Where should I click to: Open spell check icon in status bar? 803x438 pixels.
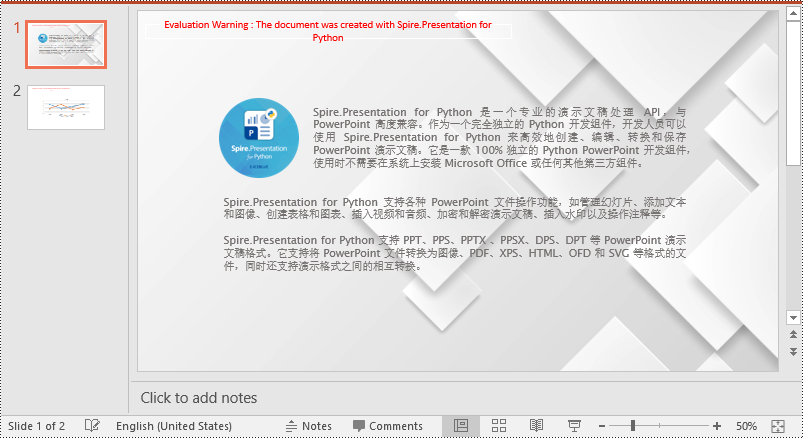pos(92,426)
